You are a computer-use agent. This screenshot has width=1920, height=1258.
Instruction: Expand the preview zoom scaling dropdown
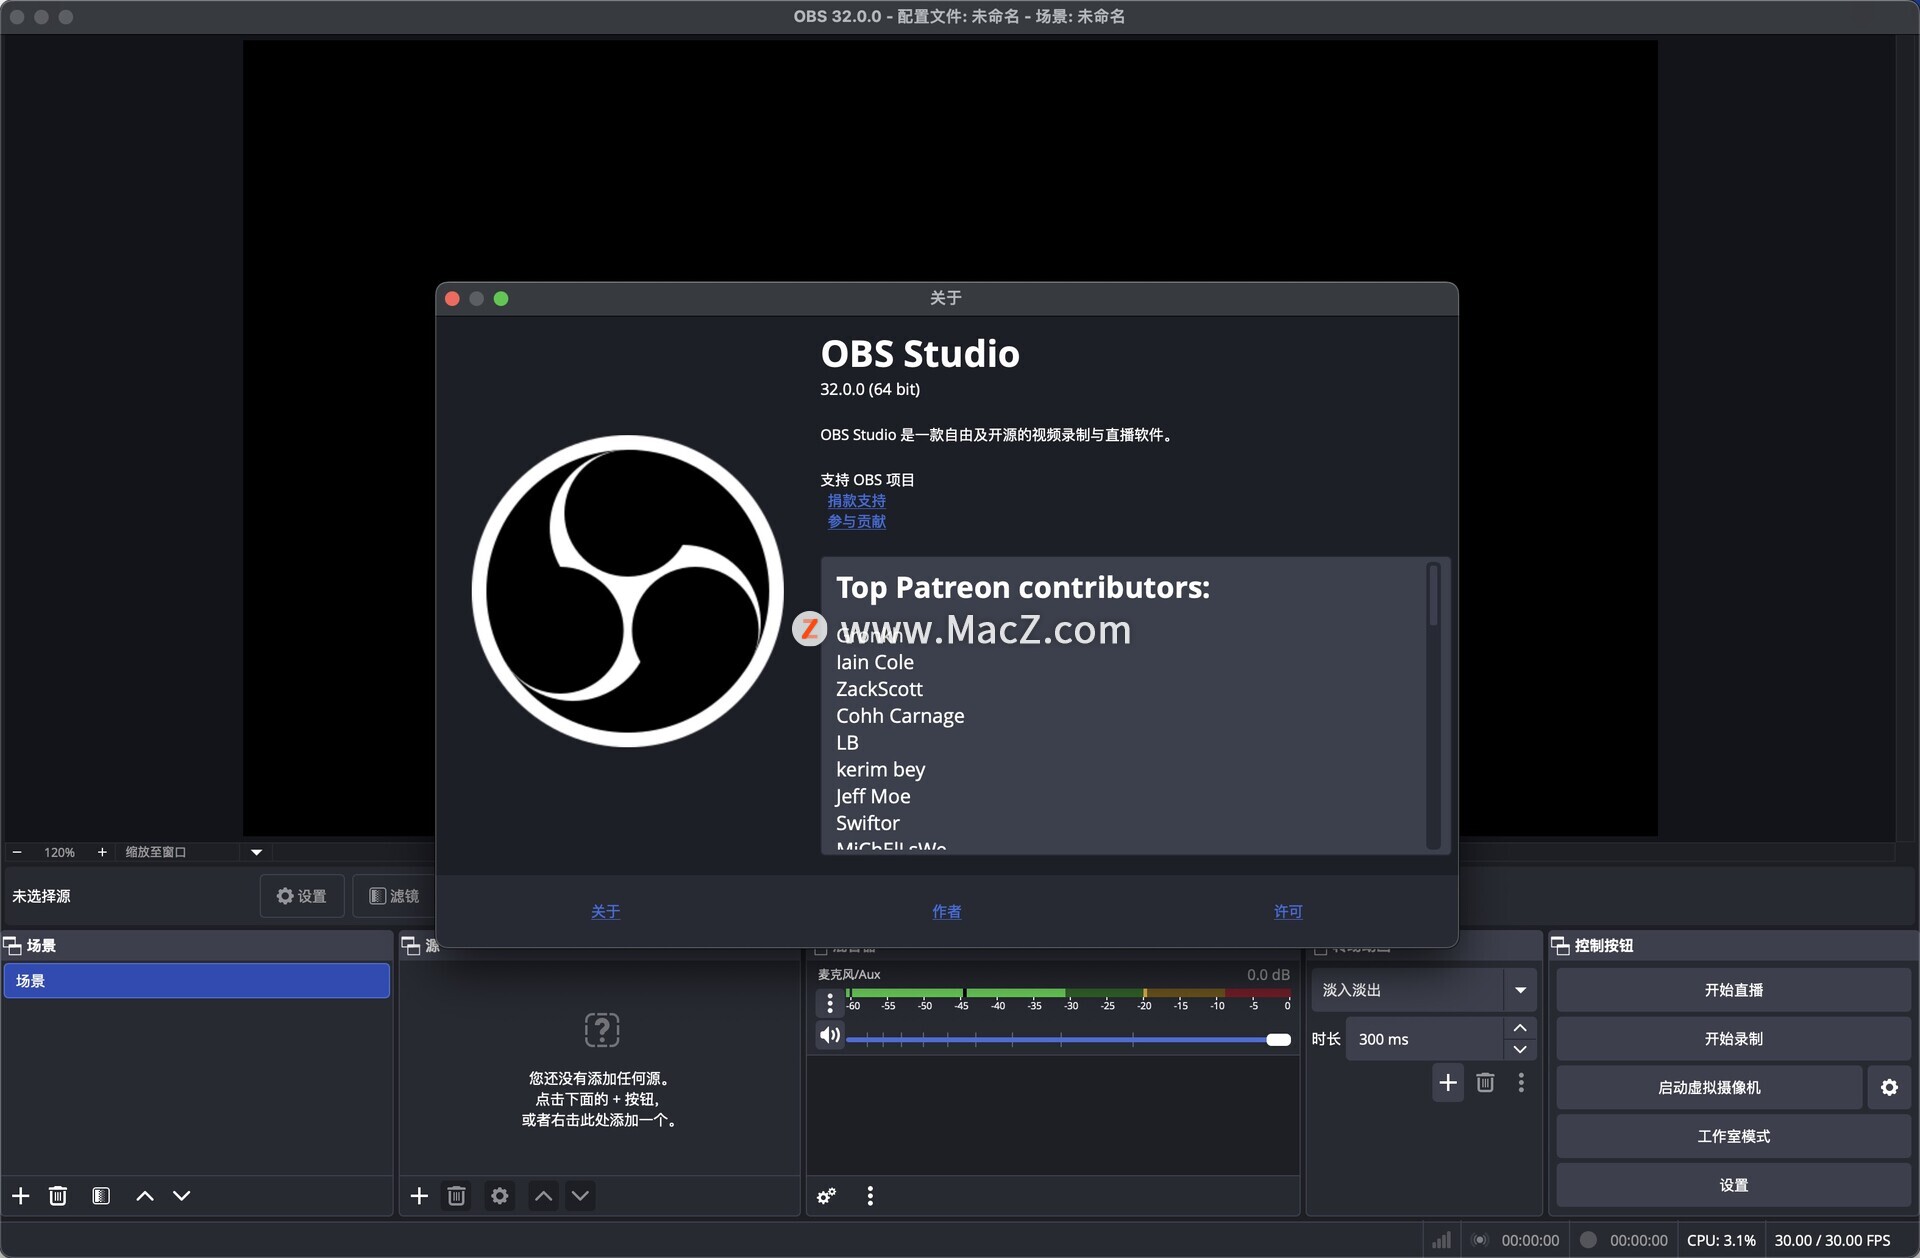point(256,852)
